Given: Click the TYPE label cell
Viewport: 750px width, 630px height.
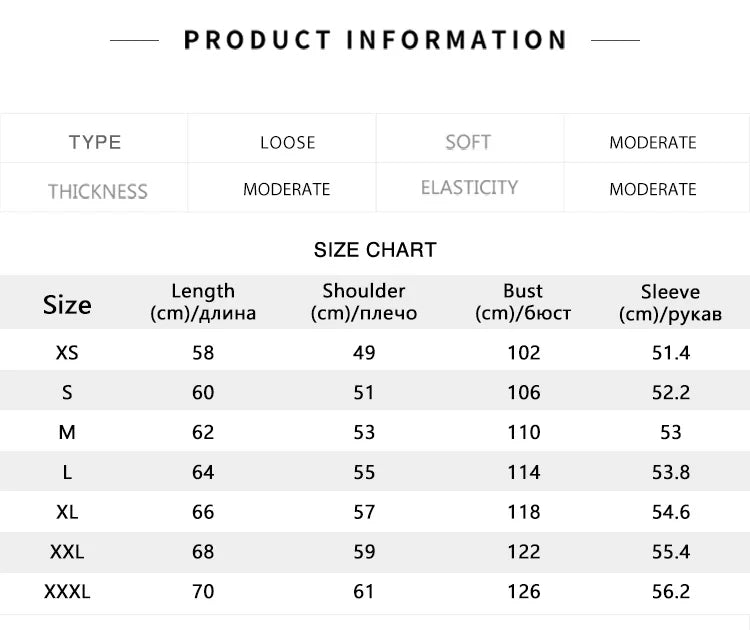Looking at the screenshot, I should (95, 142).
